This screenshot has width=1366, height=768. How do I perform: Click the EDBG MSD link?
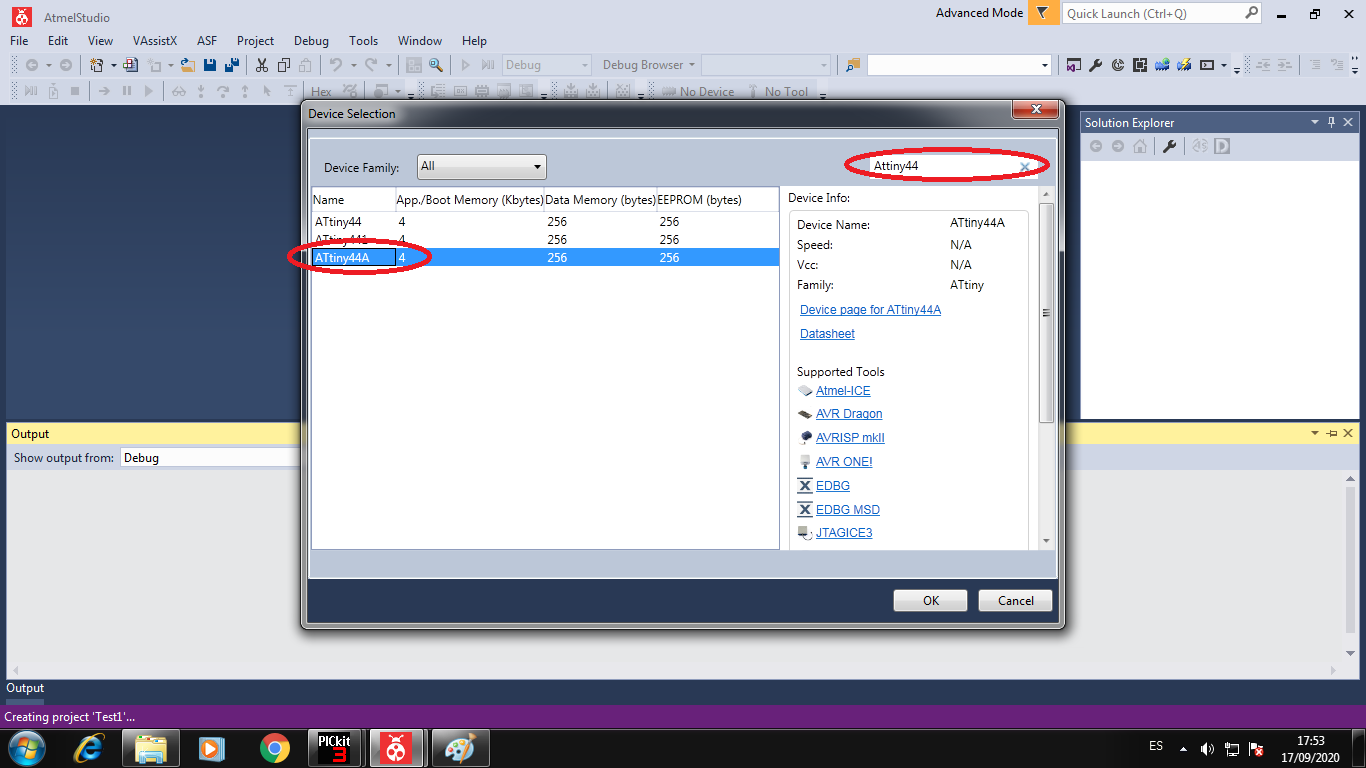click(848, 510)
